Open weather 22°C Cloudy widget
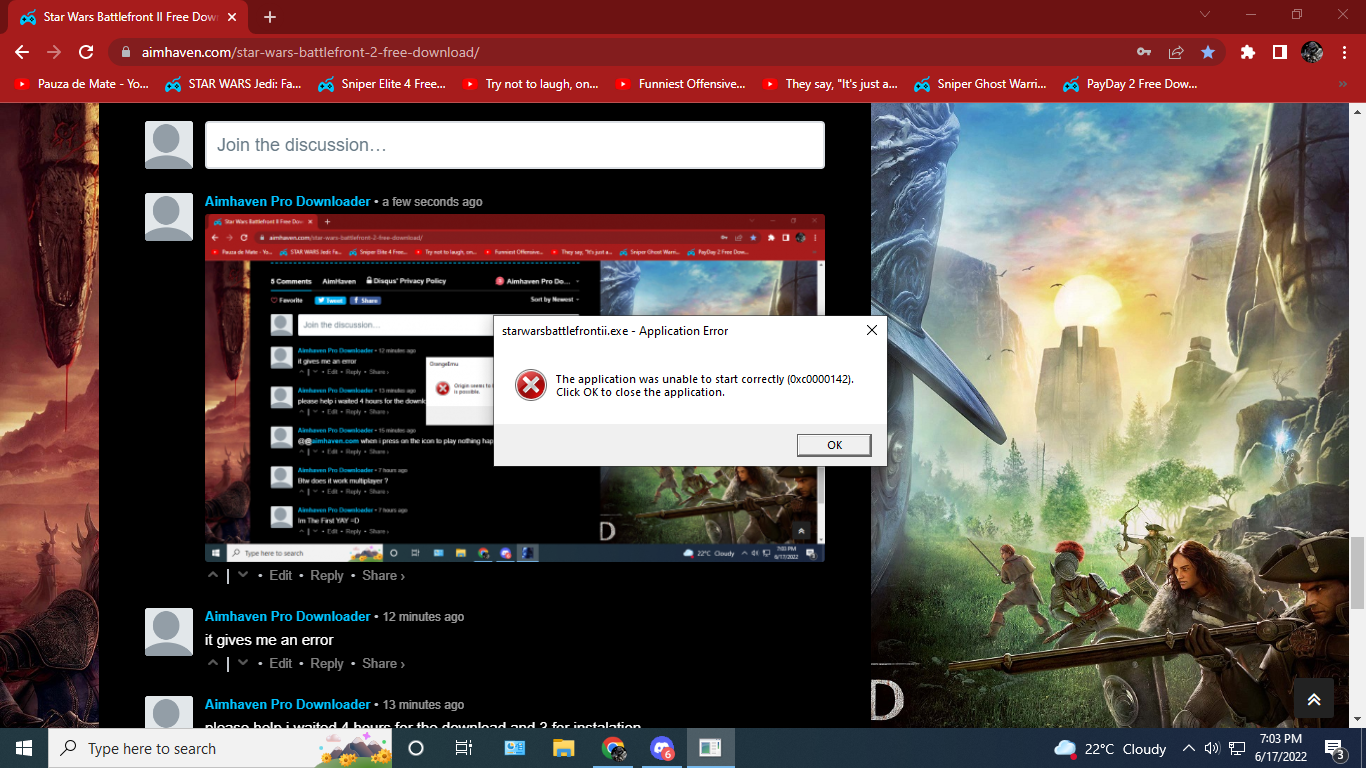This screenshot has height=768, width=1366. pos(1110,748)
